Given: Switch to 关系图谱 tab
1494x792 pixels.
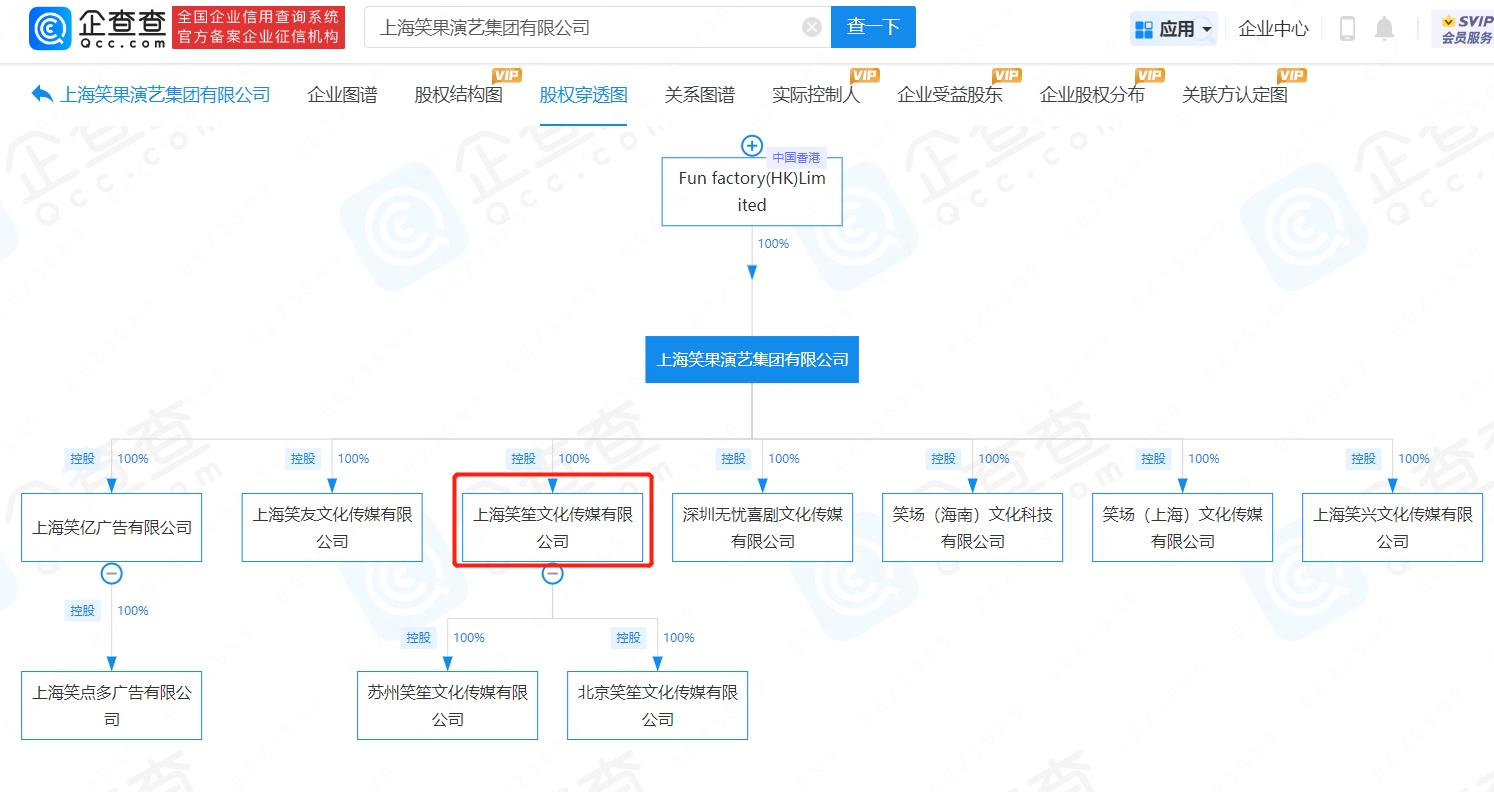Looking at the screenshot, I should pos(699,95).
